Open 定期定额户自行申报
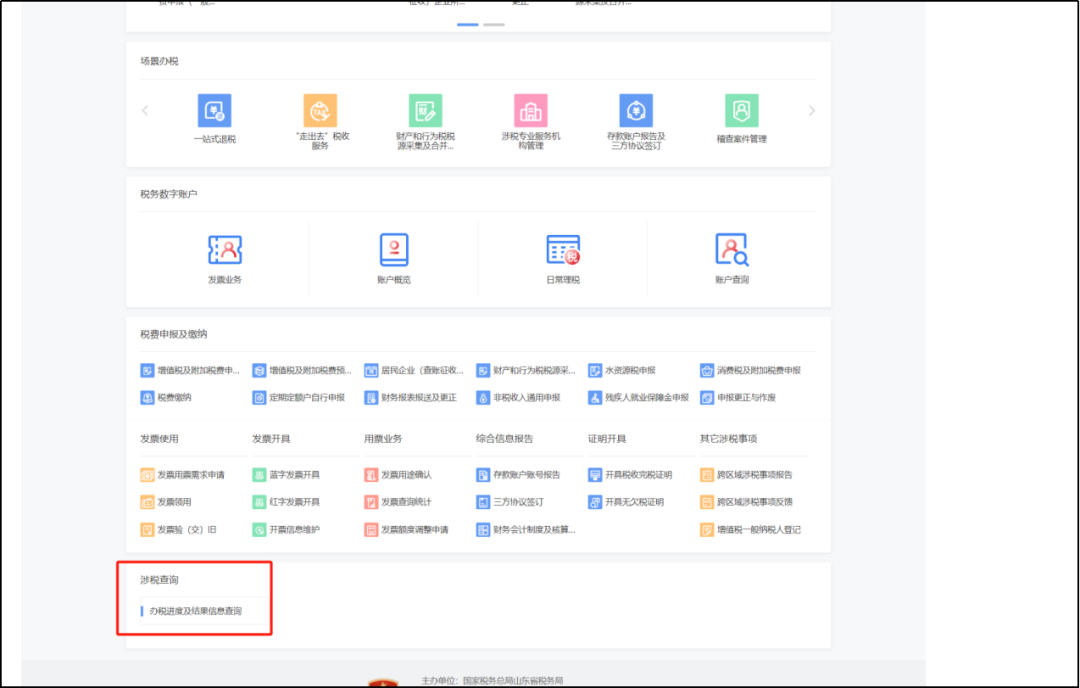The width and height of the screenshot is (1080, 688). [x=299, y=397]
